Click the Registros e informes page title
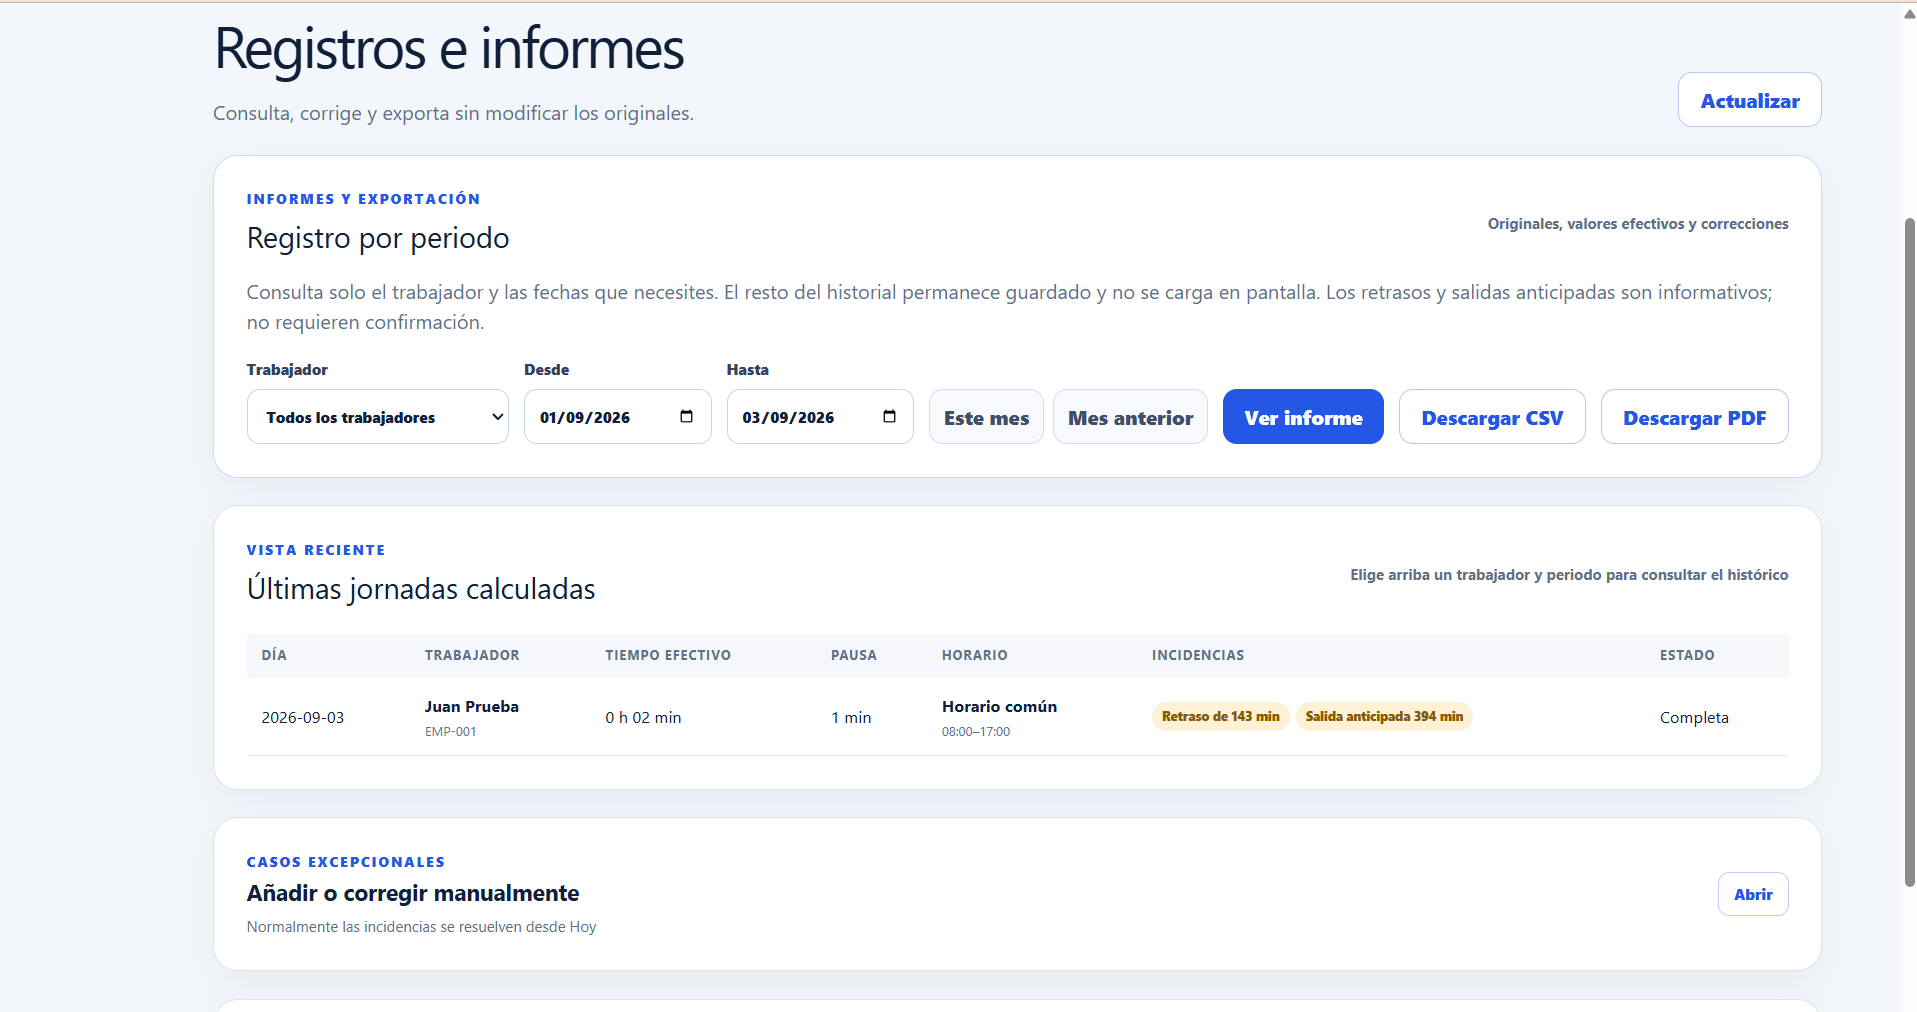The height and width of the screenshot is (1012, 1917). [449, 48]
